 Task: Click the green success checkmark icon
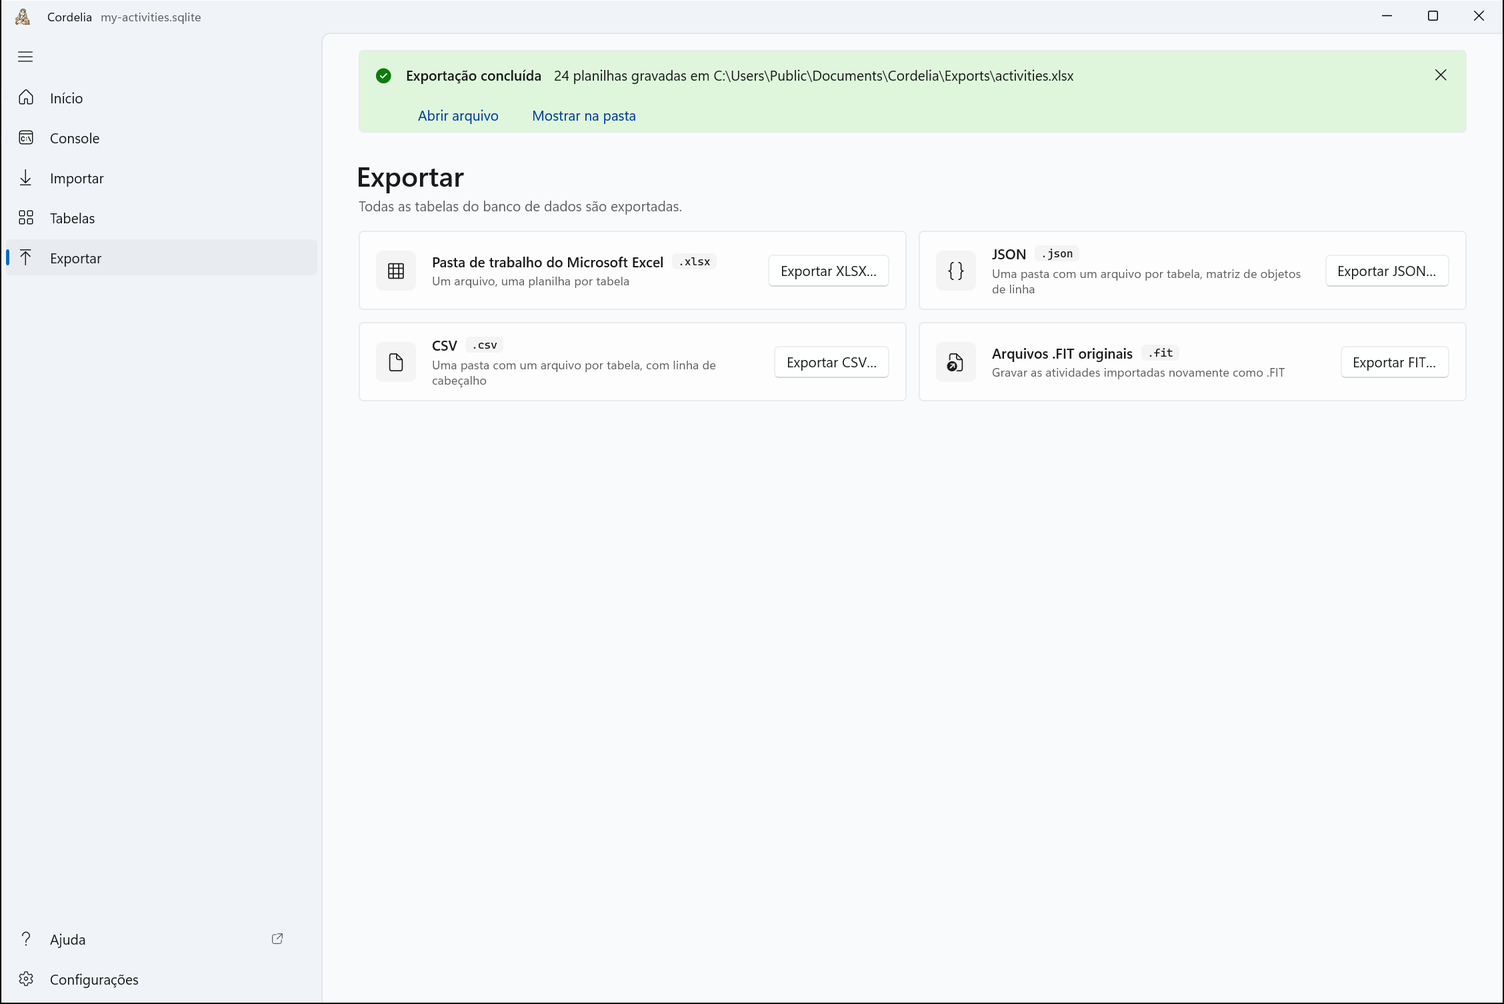(383, 75)
